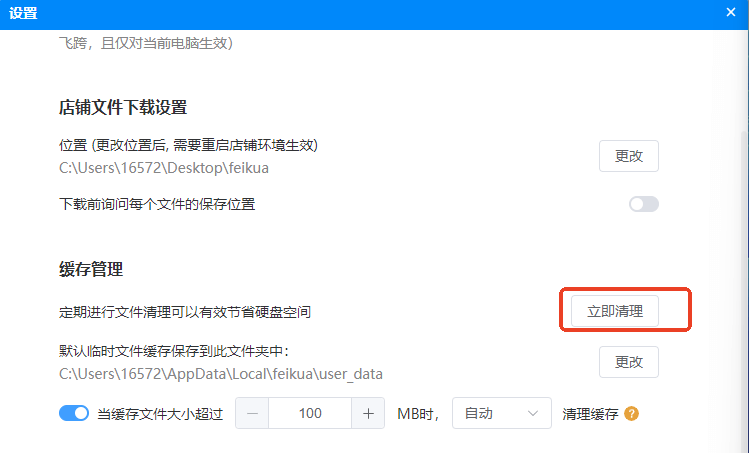Focus the cache size field showing 100
This screenshot has height=453, width=749.
pos(310,413)
